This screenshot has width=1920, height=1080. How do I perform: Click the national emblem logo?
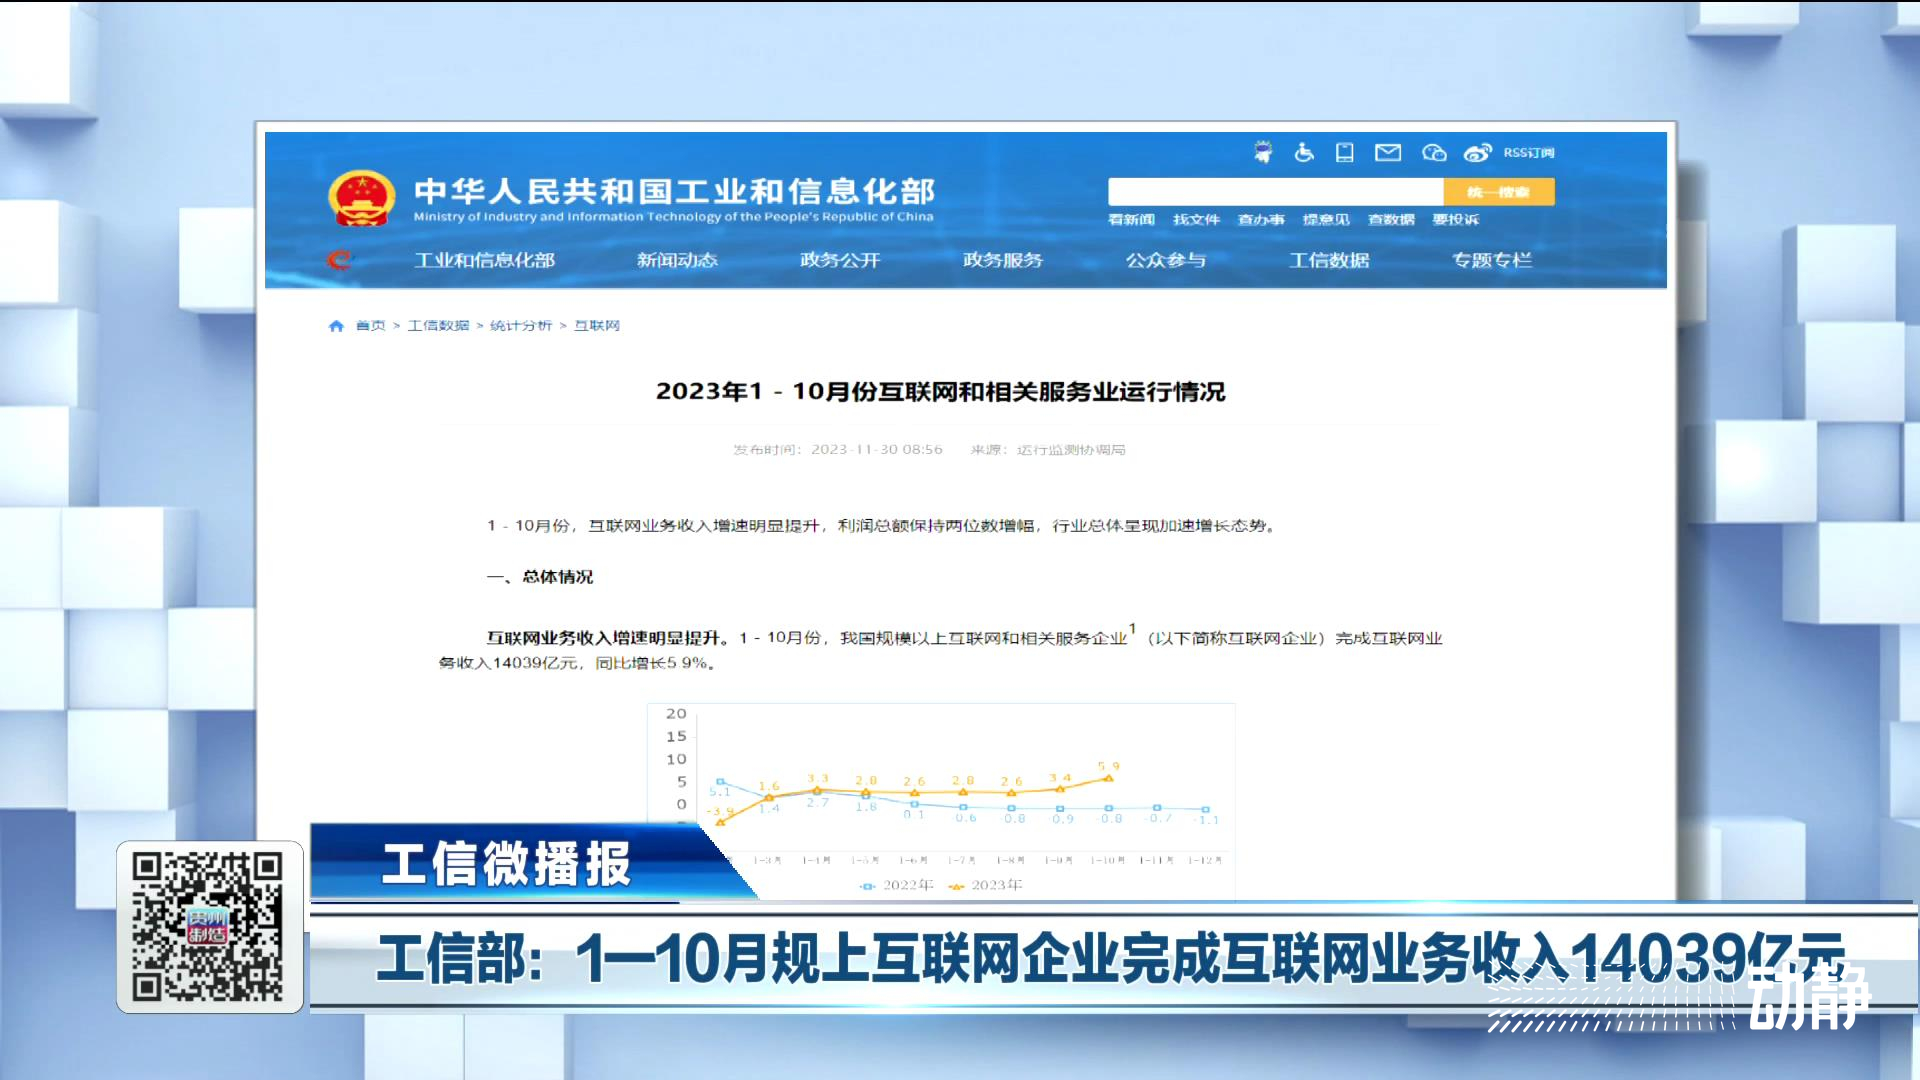point(361,198)
